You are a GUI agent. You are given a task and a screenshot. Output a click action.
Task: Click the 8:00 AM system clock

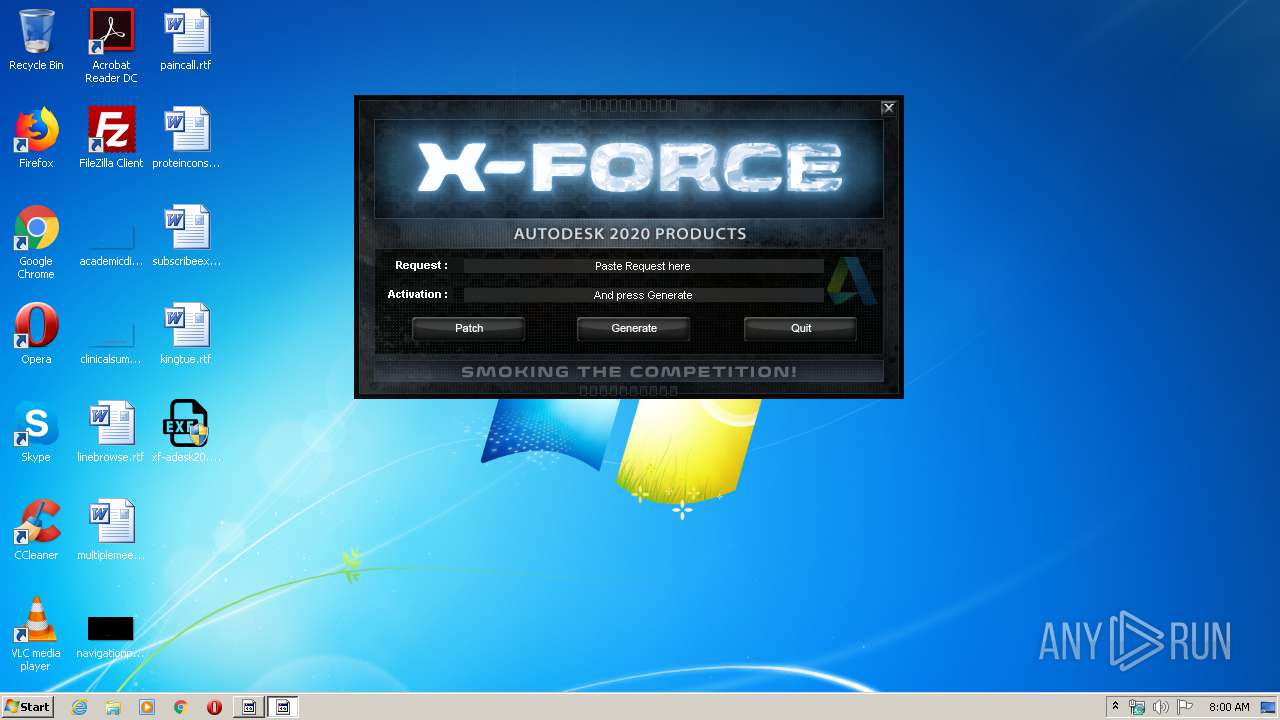pos(1229,707)
